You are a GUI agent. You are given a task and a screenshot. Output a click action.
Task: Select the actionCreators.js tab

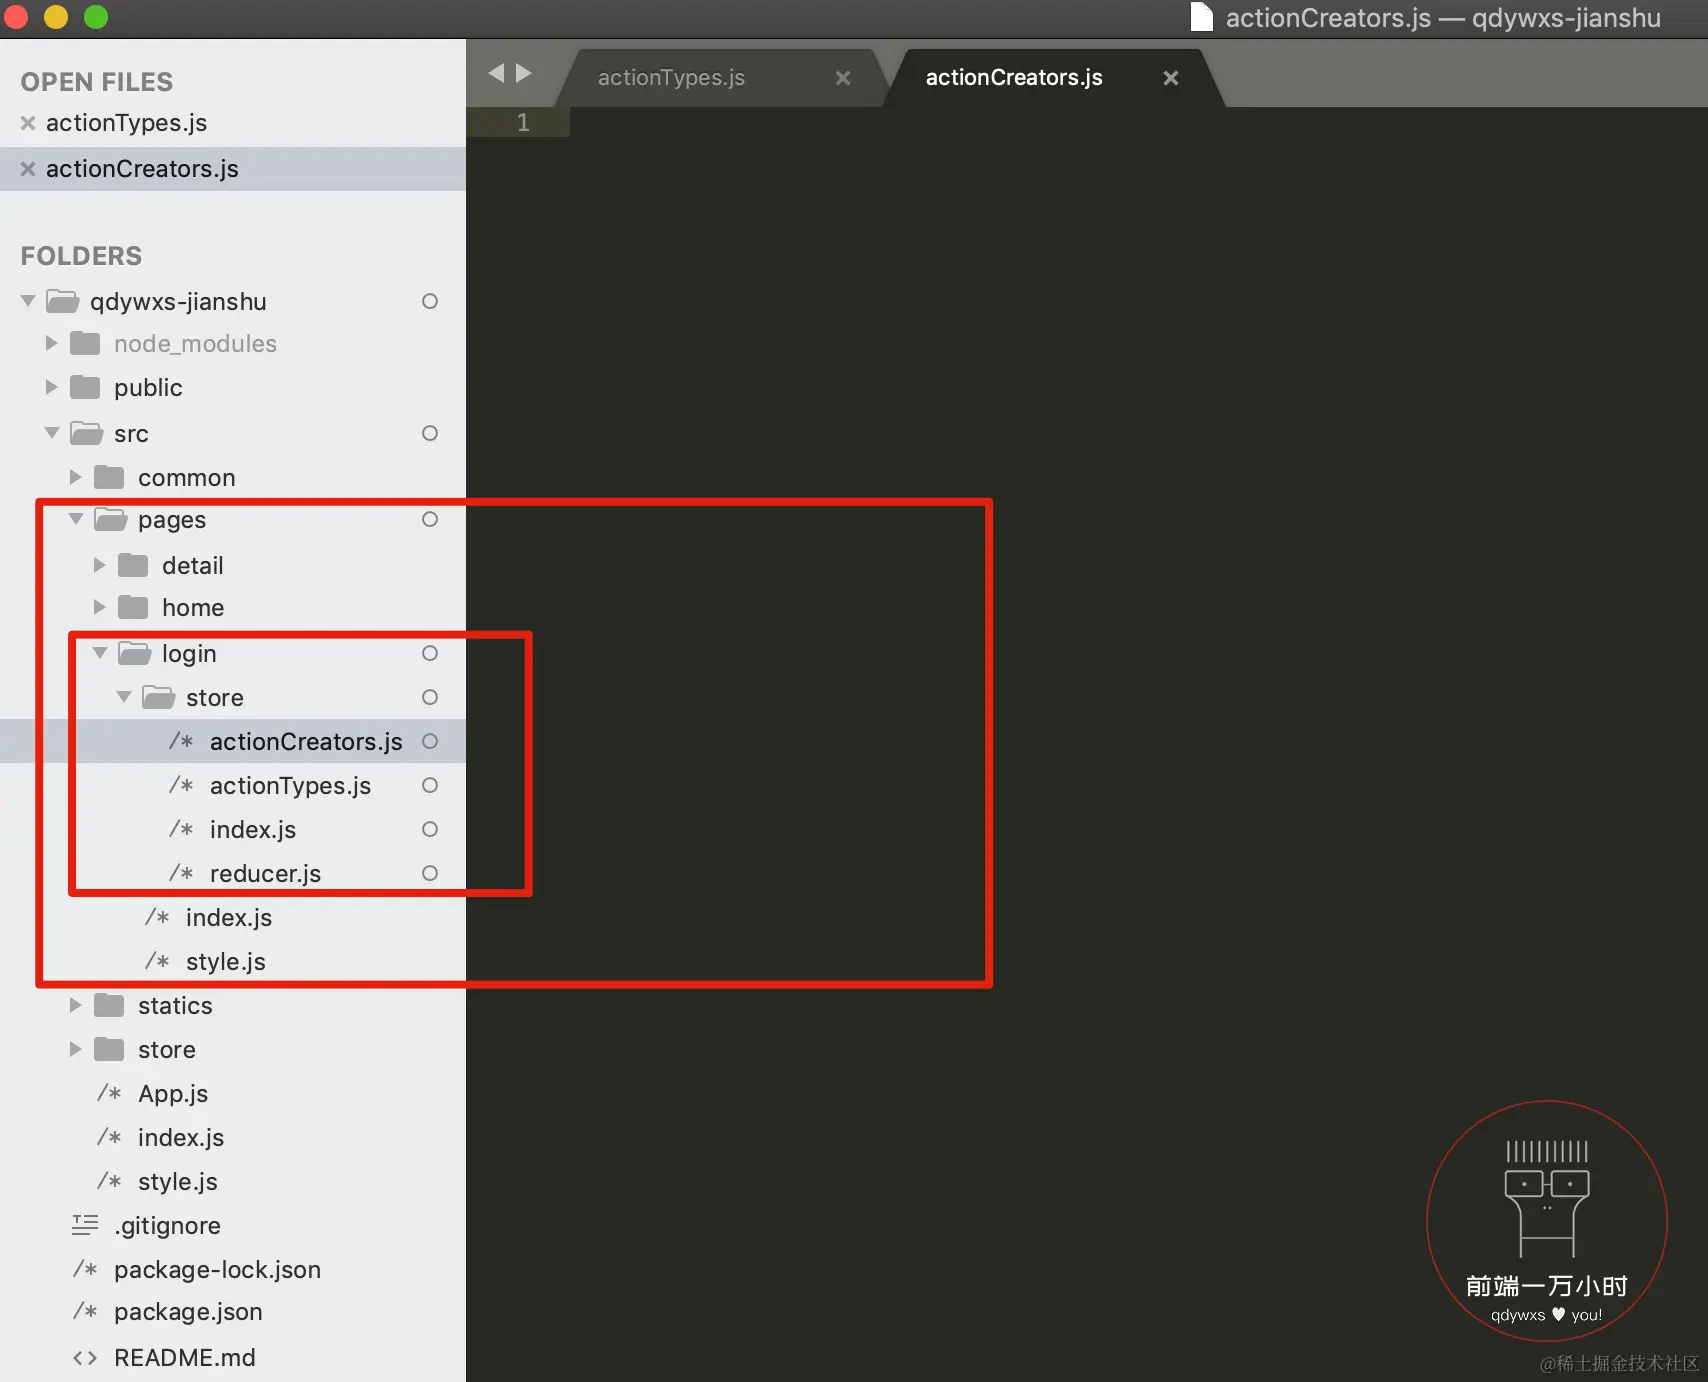(x=1014, y=78)
